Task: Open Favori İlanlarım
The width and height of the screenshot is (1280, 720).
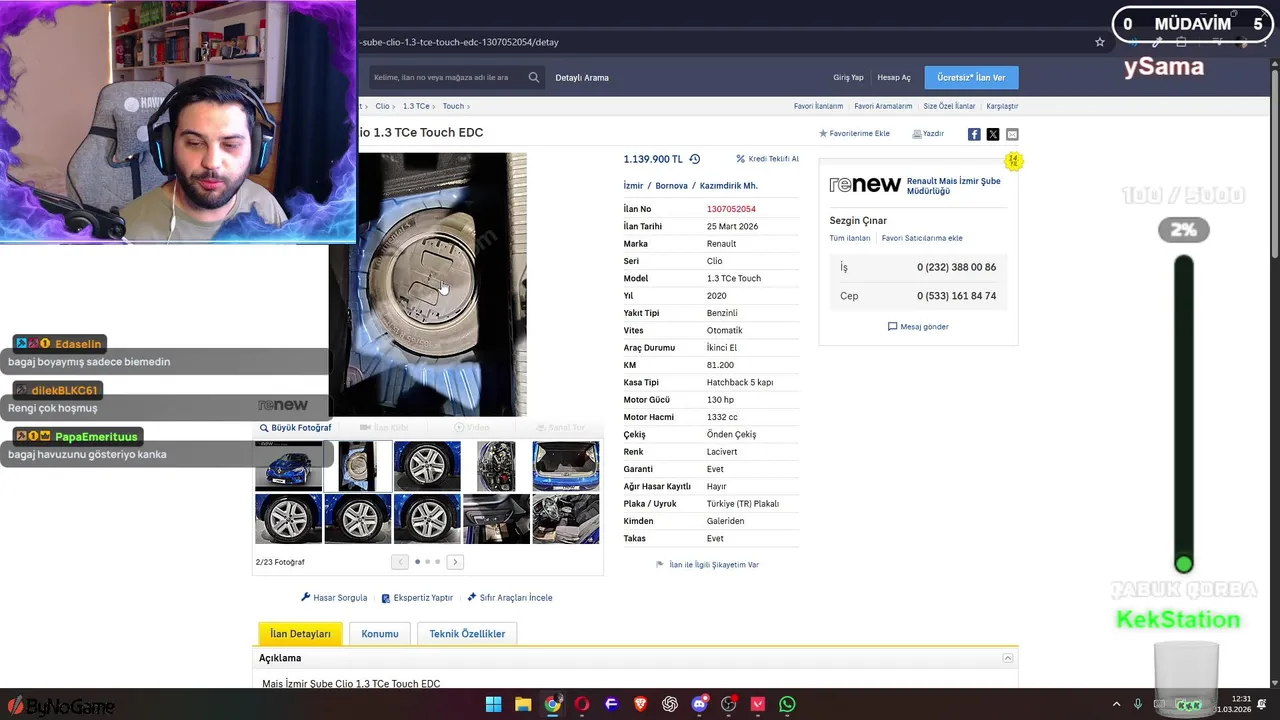Action: [x=818, y=106]
